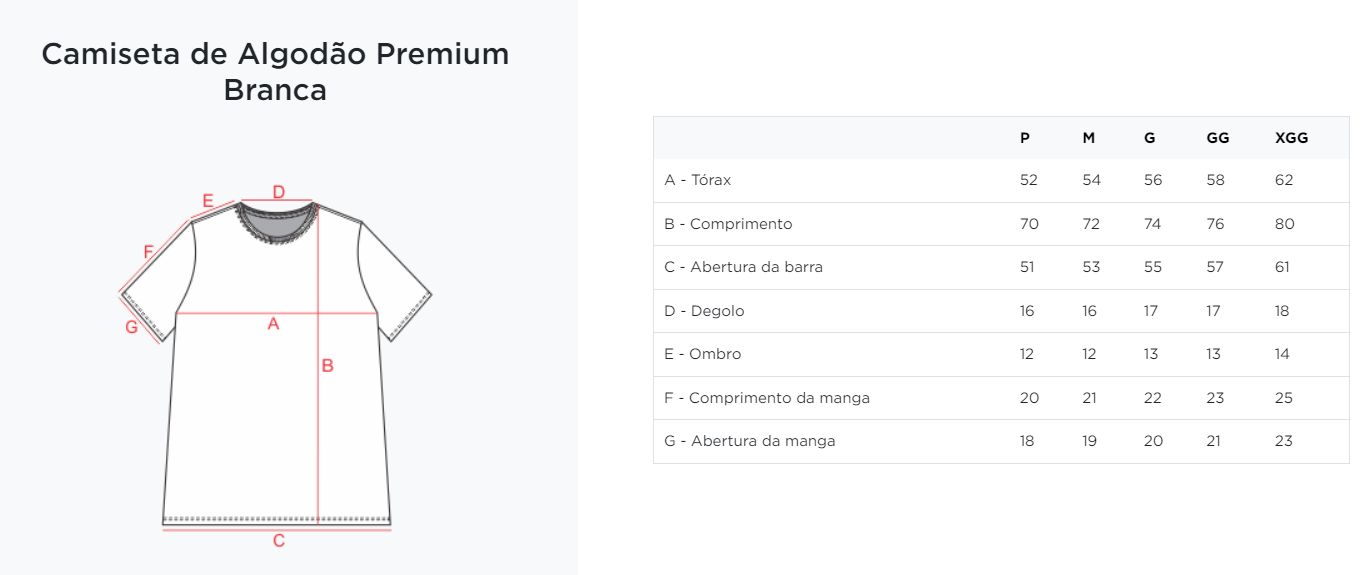The height and width of the screenshot is (575, 1371).
Task: Click the red B label on shirt diagram
Action: tap(327, 366)
